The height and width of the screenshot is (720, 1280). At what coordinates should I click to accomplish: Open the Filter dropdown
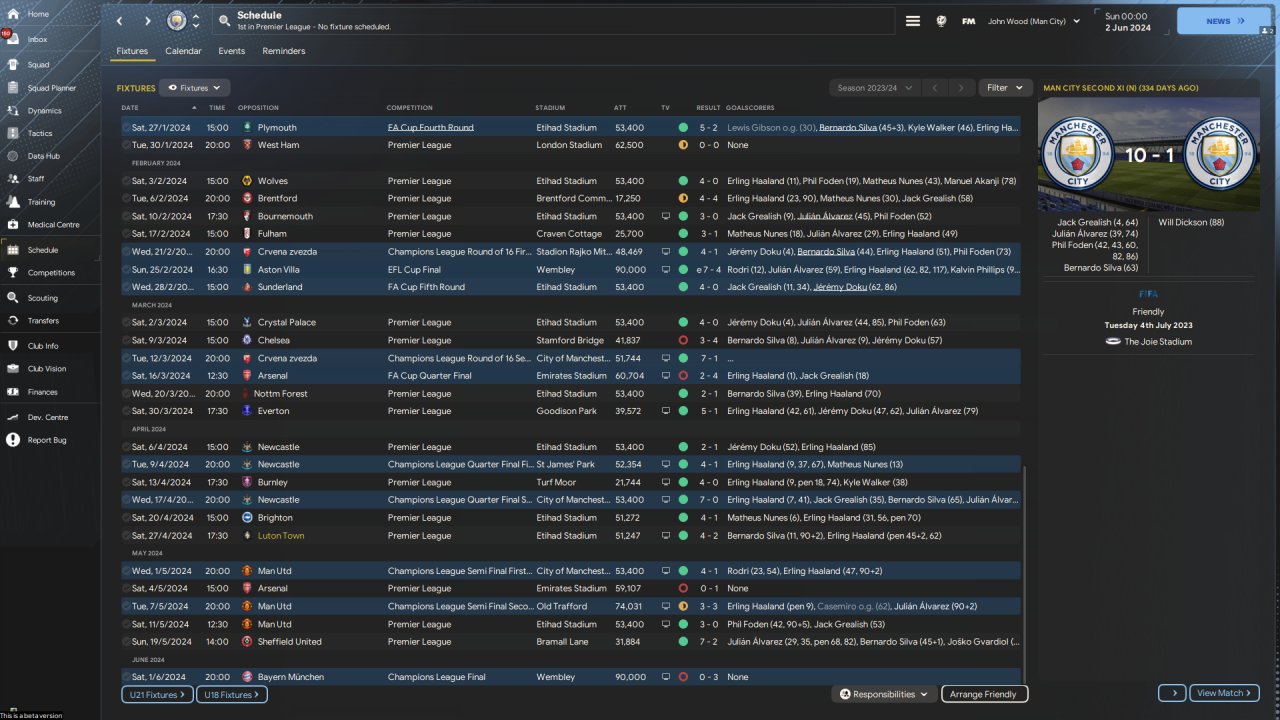(x=1005, y=88)
